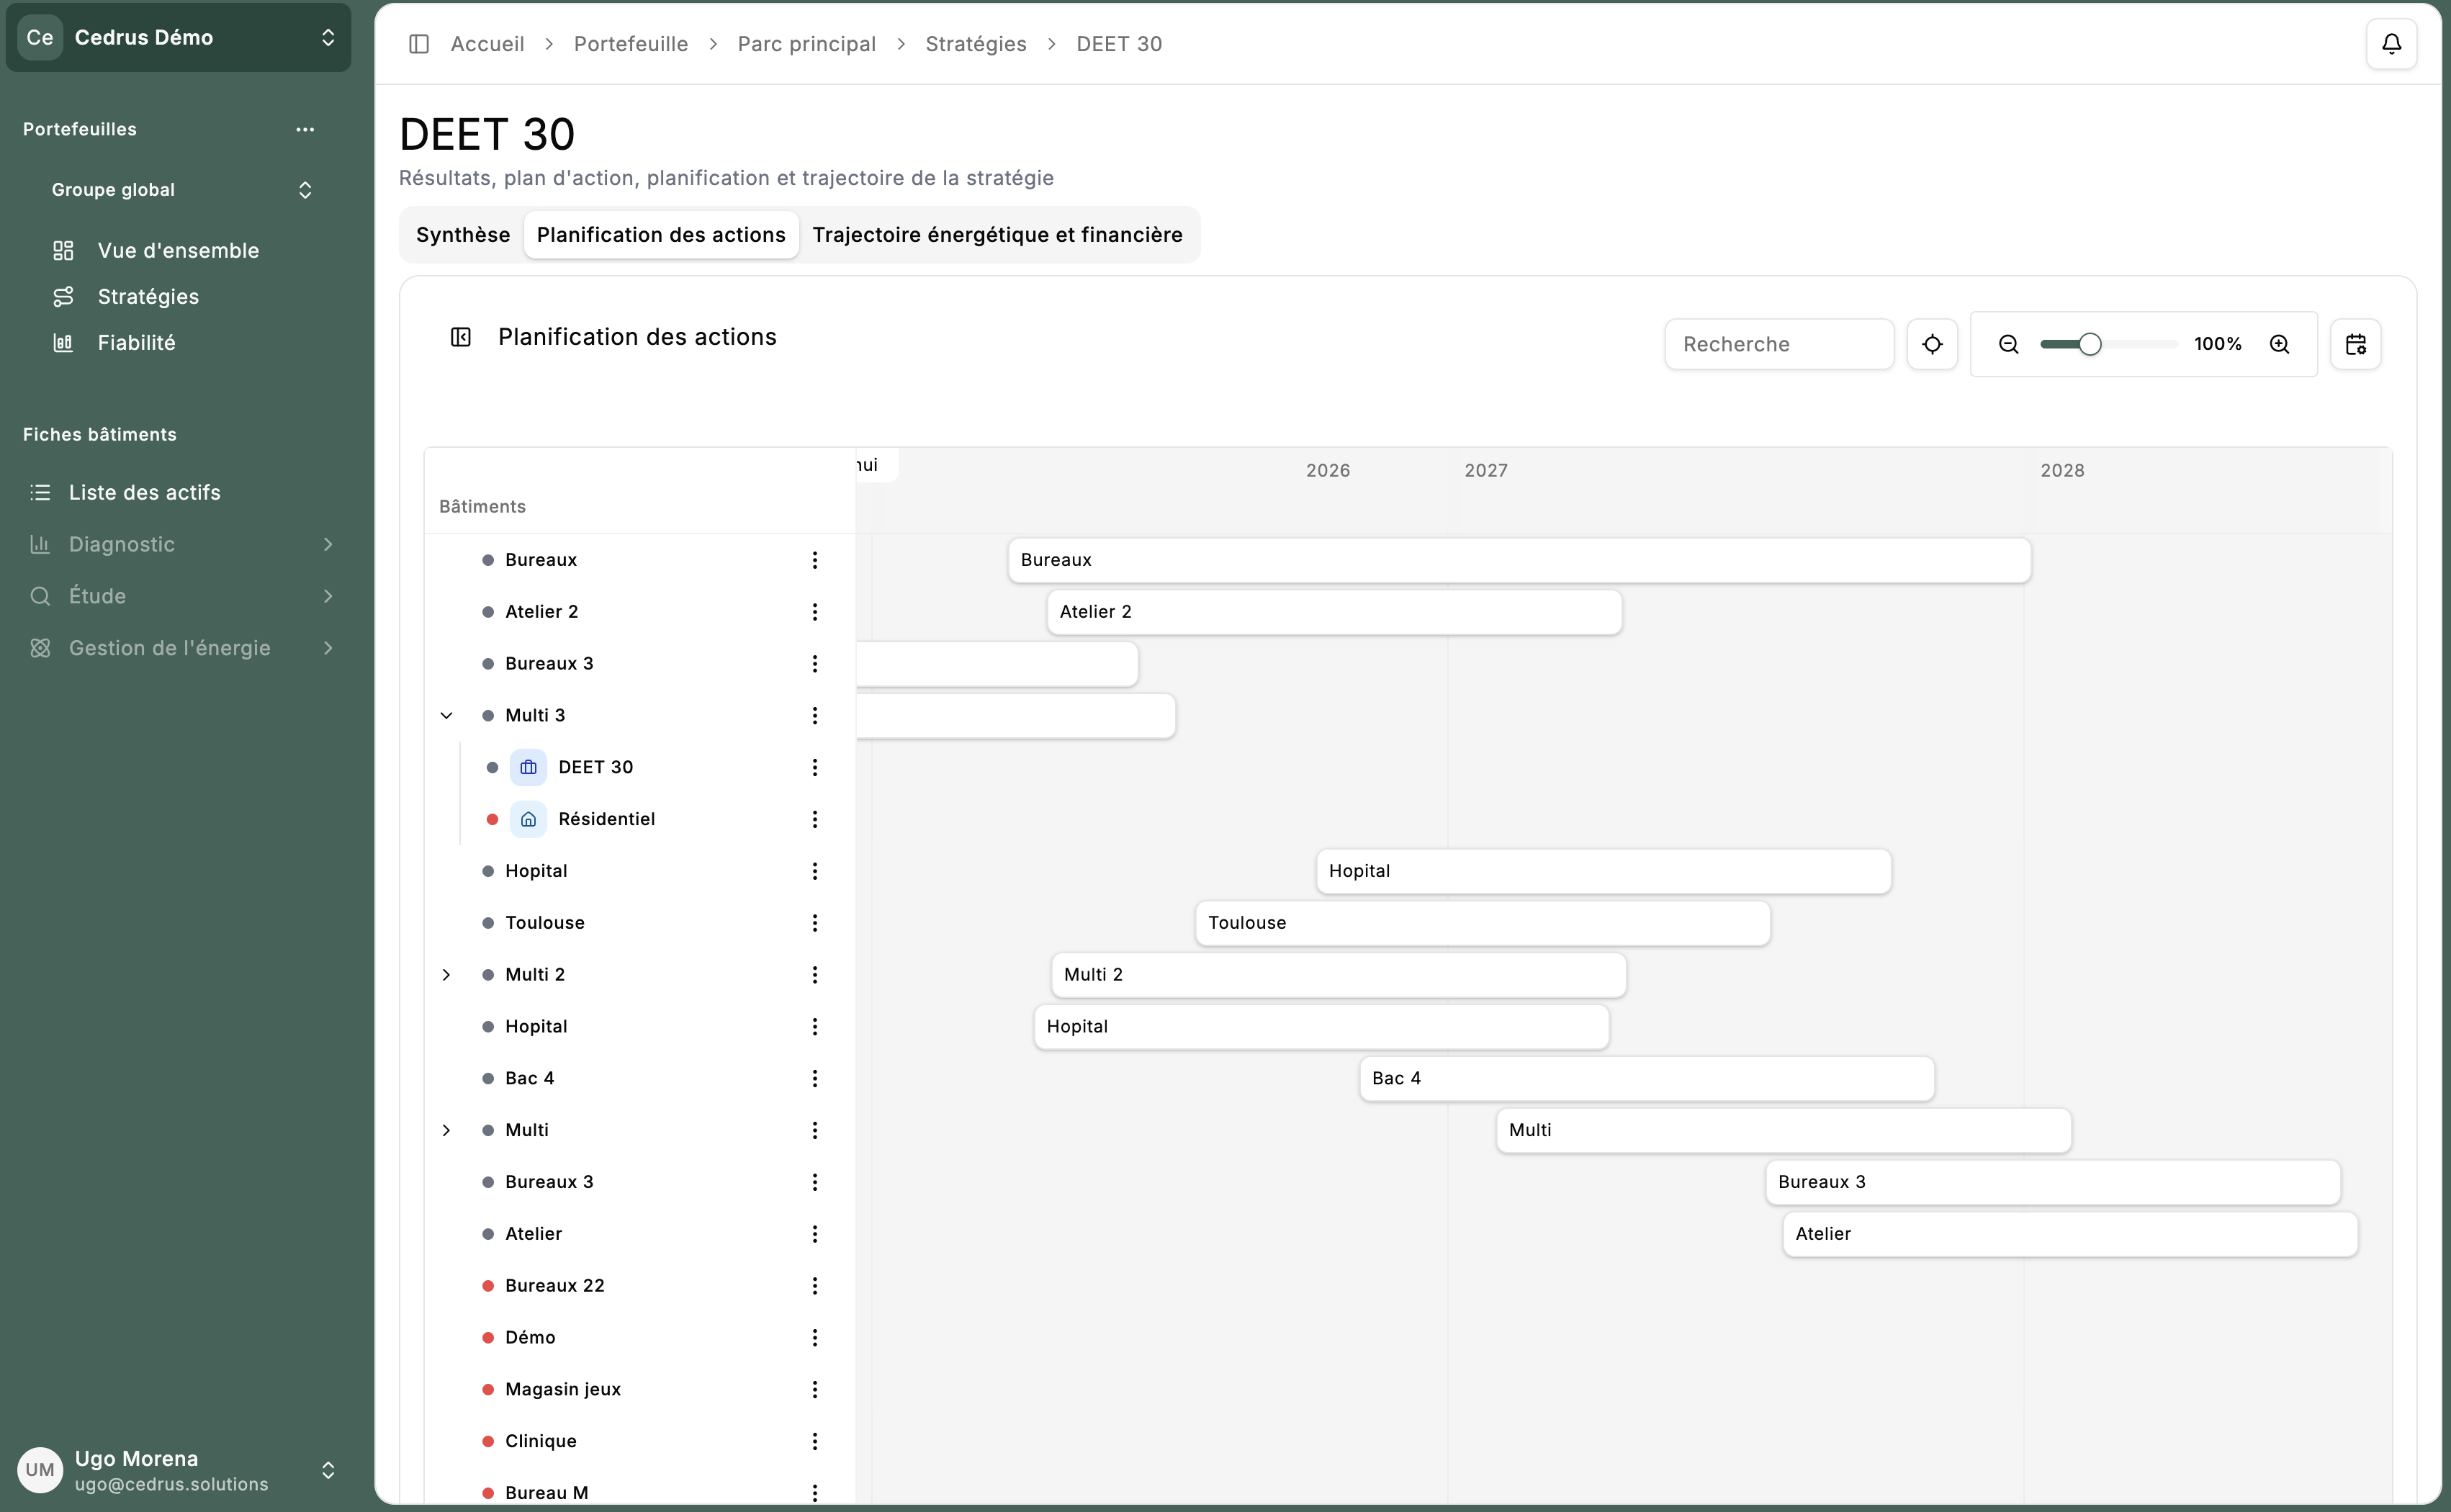The image size is (2451, 1512).
Task: Collapse the building list panel icon
Action: click(x=460, y=337)
